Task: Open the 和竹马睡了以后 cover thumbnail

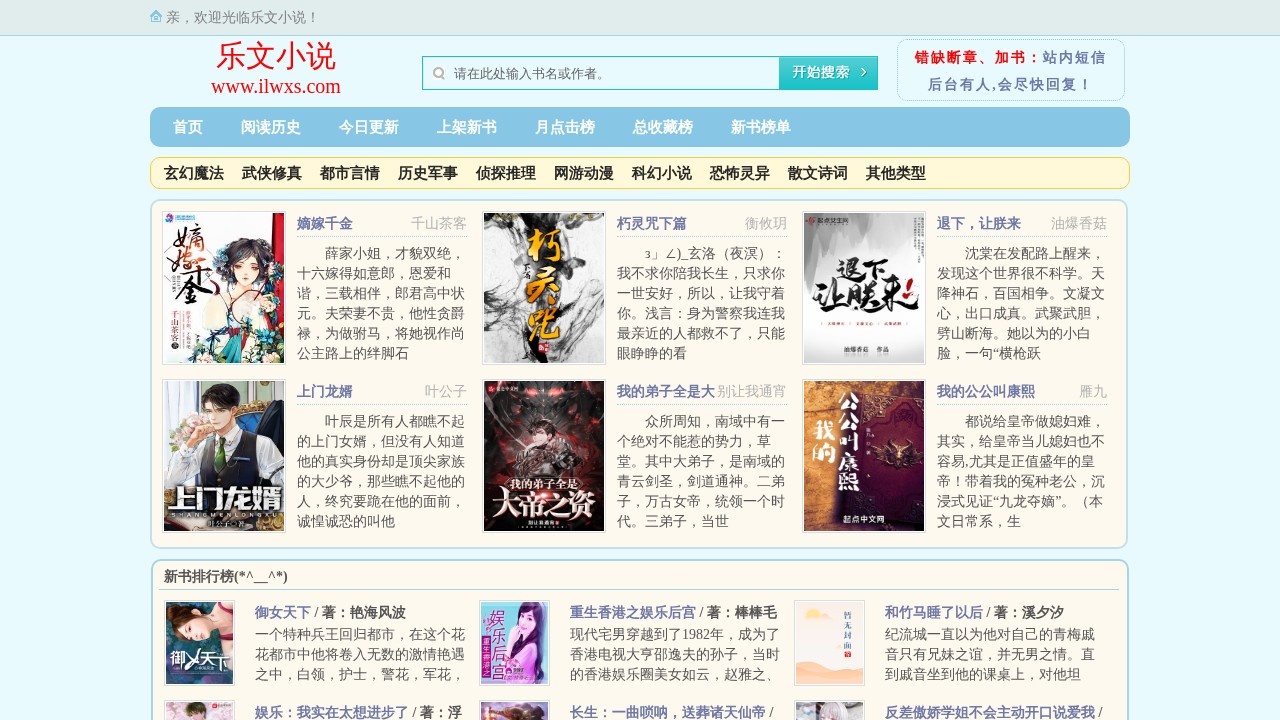Action: [x=829, y=643]
